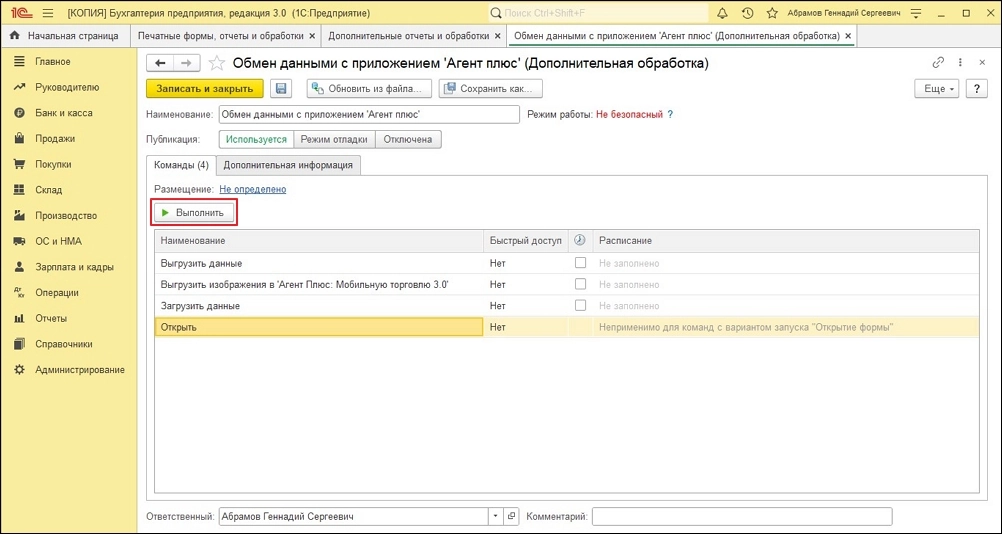Copy link to form chain icon

pyautogui.click(x=938, y=63)
